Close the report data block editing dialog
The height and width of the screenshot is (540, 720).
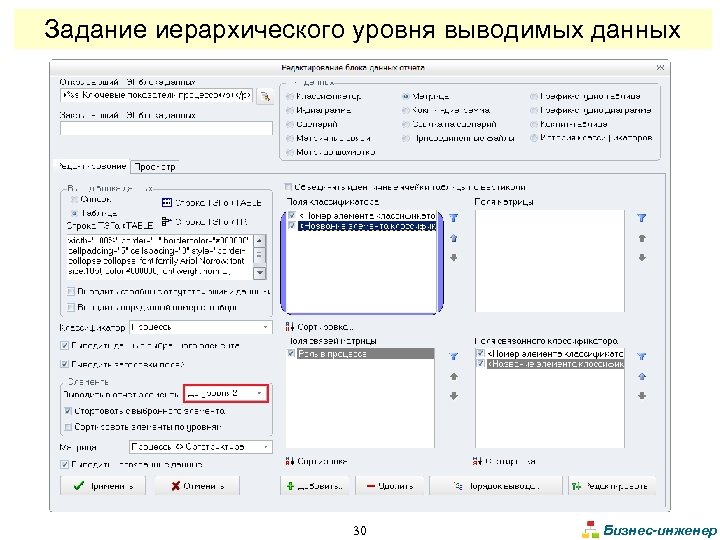pos(660,68)
